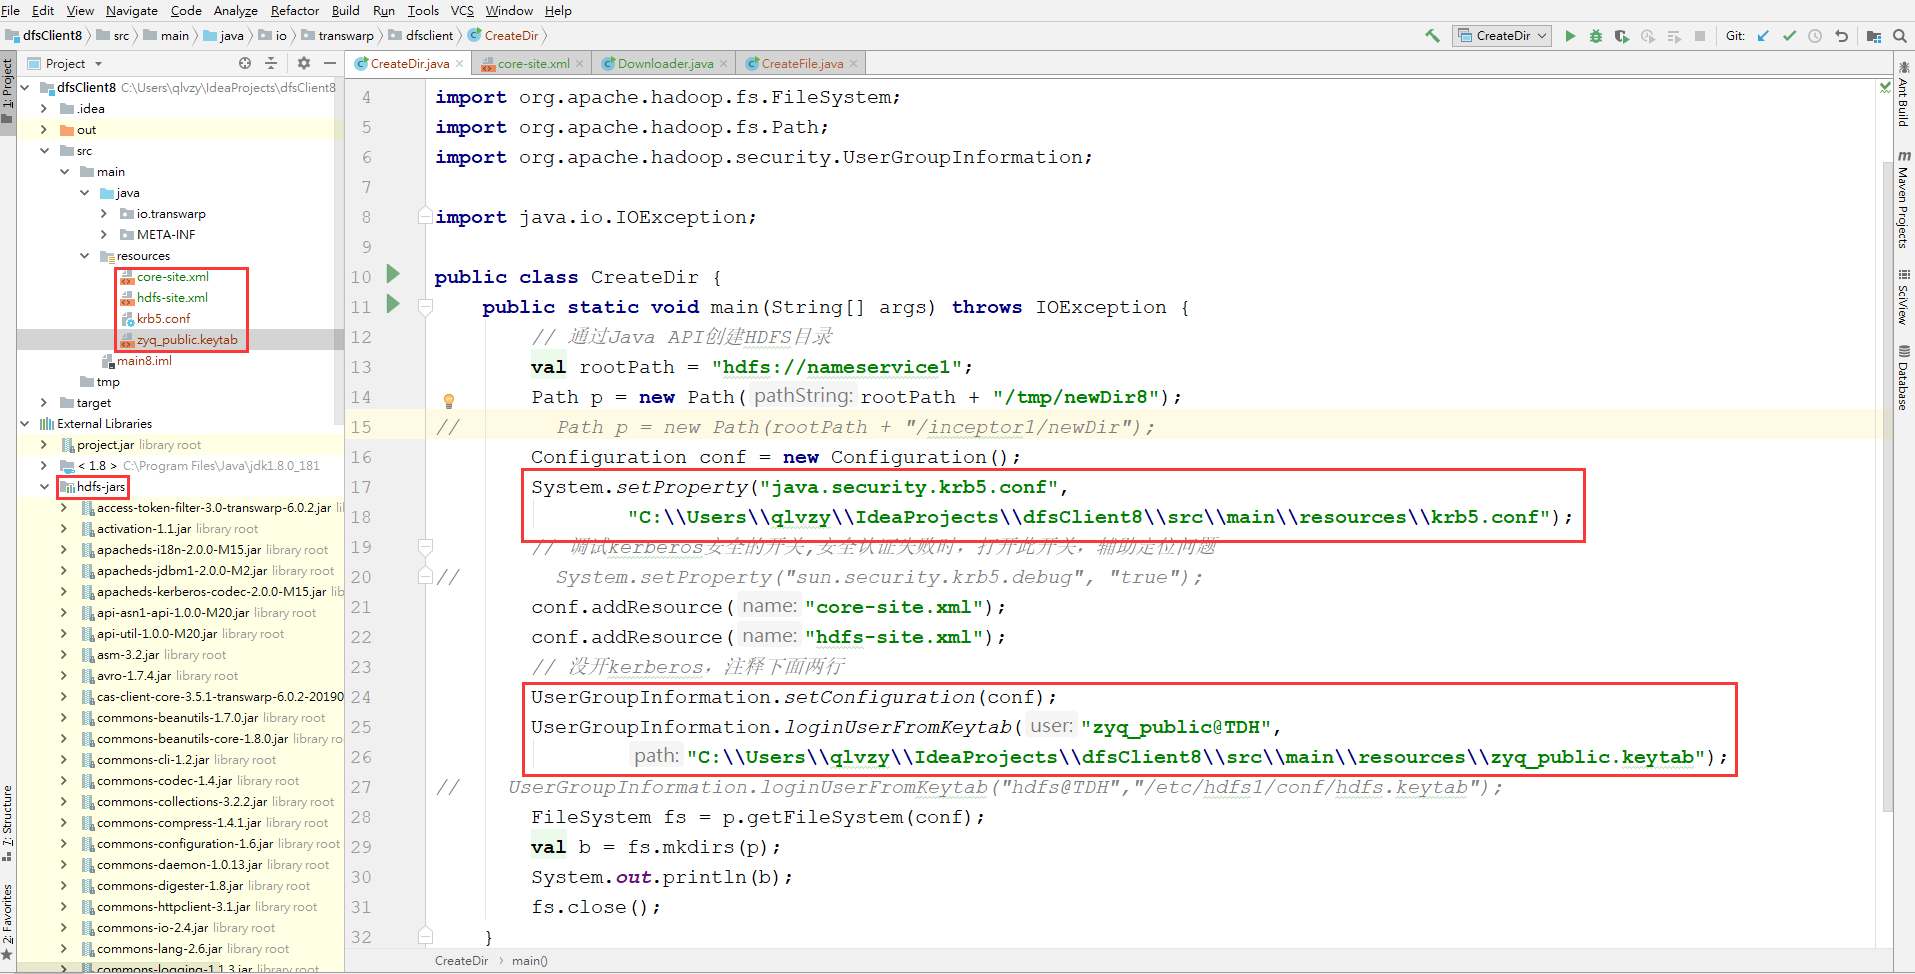Select hdfs-site.xml in the project tree
The image size is (1915, 974).
[172, 297]
